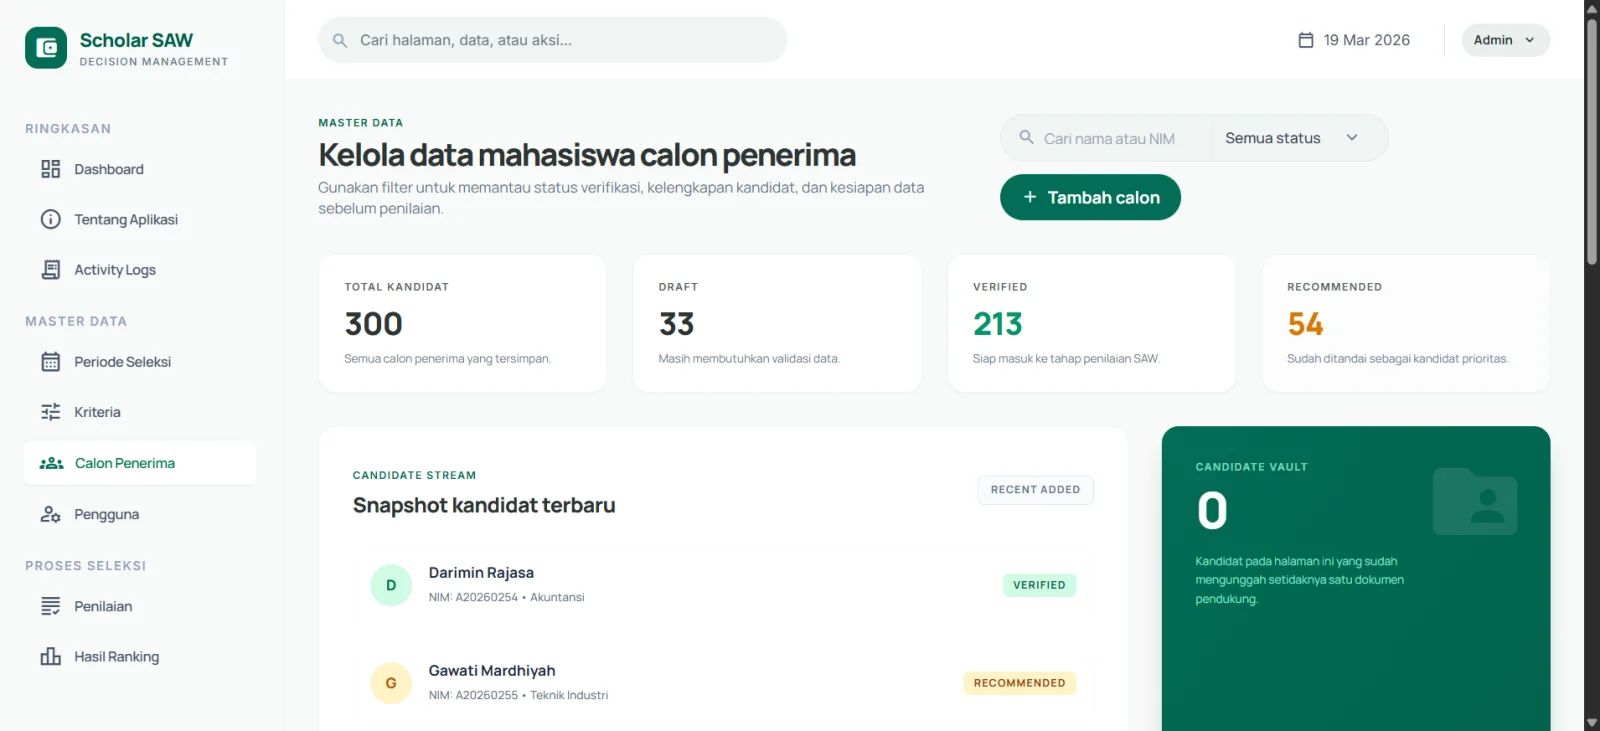The image size is (1600, 731).
Task: Click the Kriteria sliders icon
Action: point(50,412)
